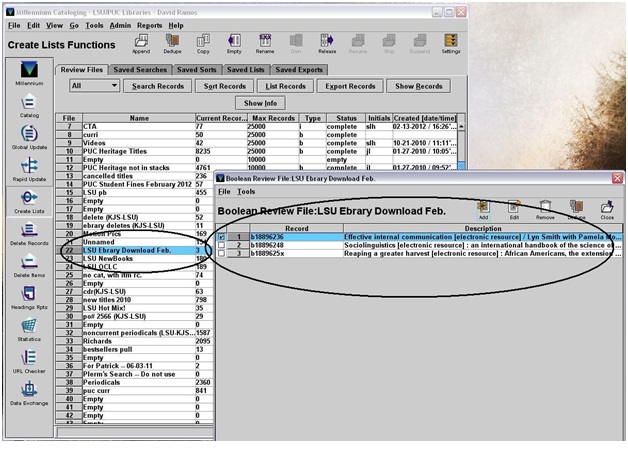
Task: Tick the checkbox for record b18896248
Action: tap(222, 245)
